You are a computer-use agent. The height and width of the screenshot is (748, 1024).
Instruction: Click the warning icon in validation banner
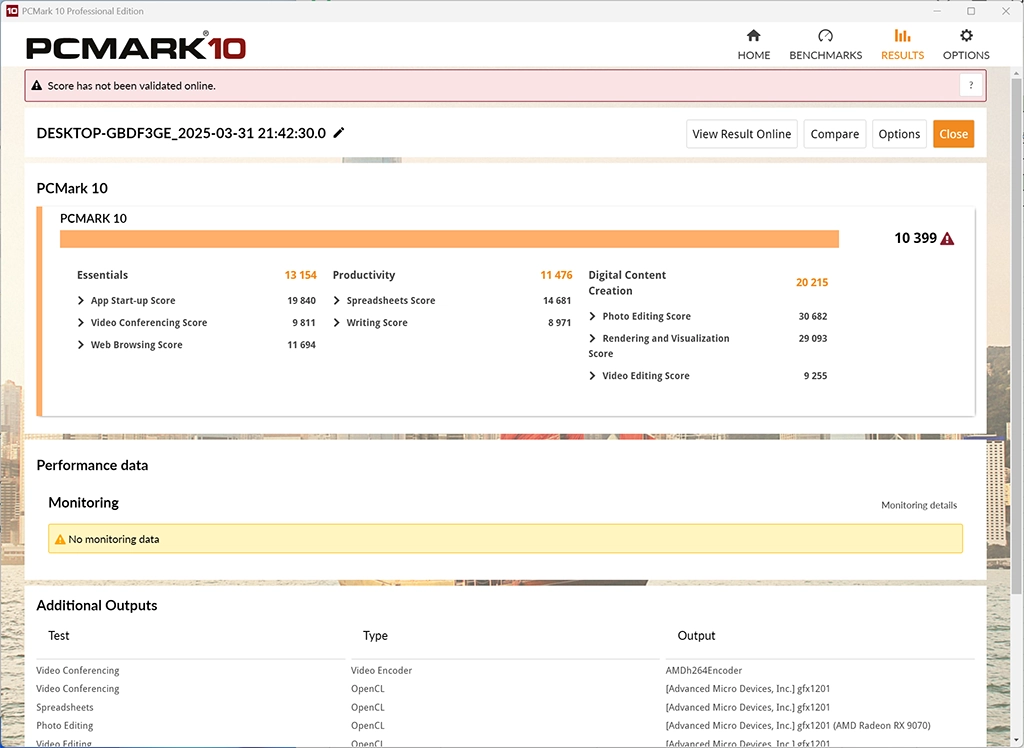(37, 86)
